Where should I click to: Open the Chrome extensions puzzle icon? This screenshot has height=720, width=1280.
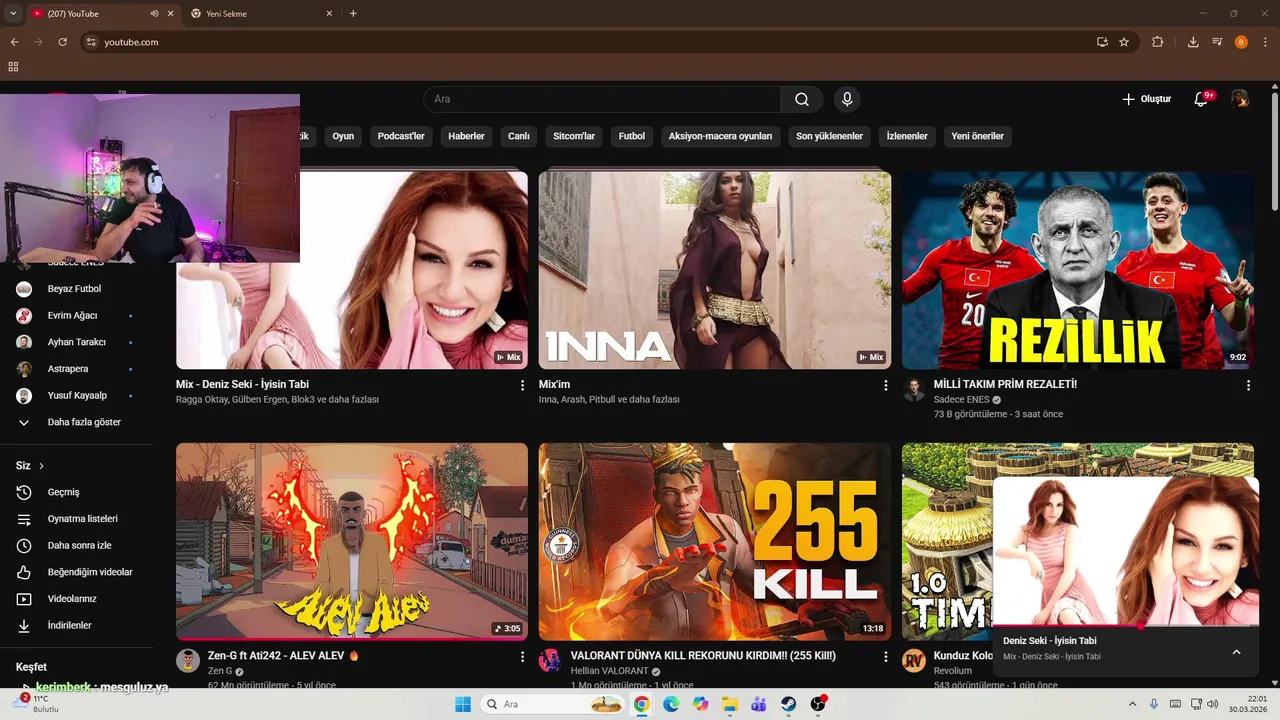[1158, 42]
